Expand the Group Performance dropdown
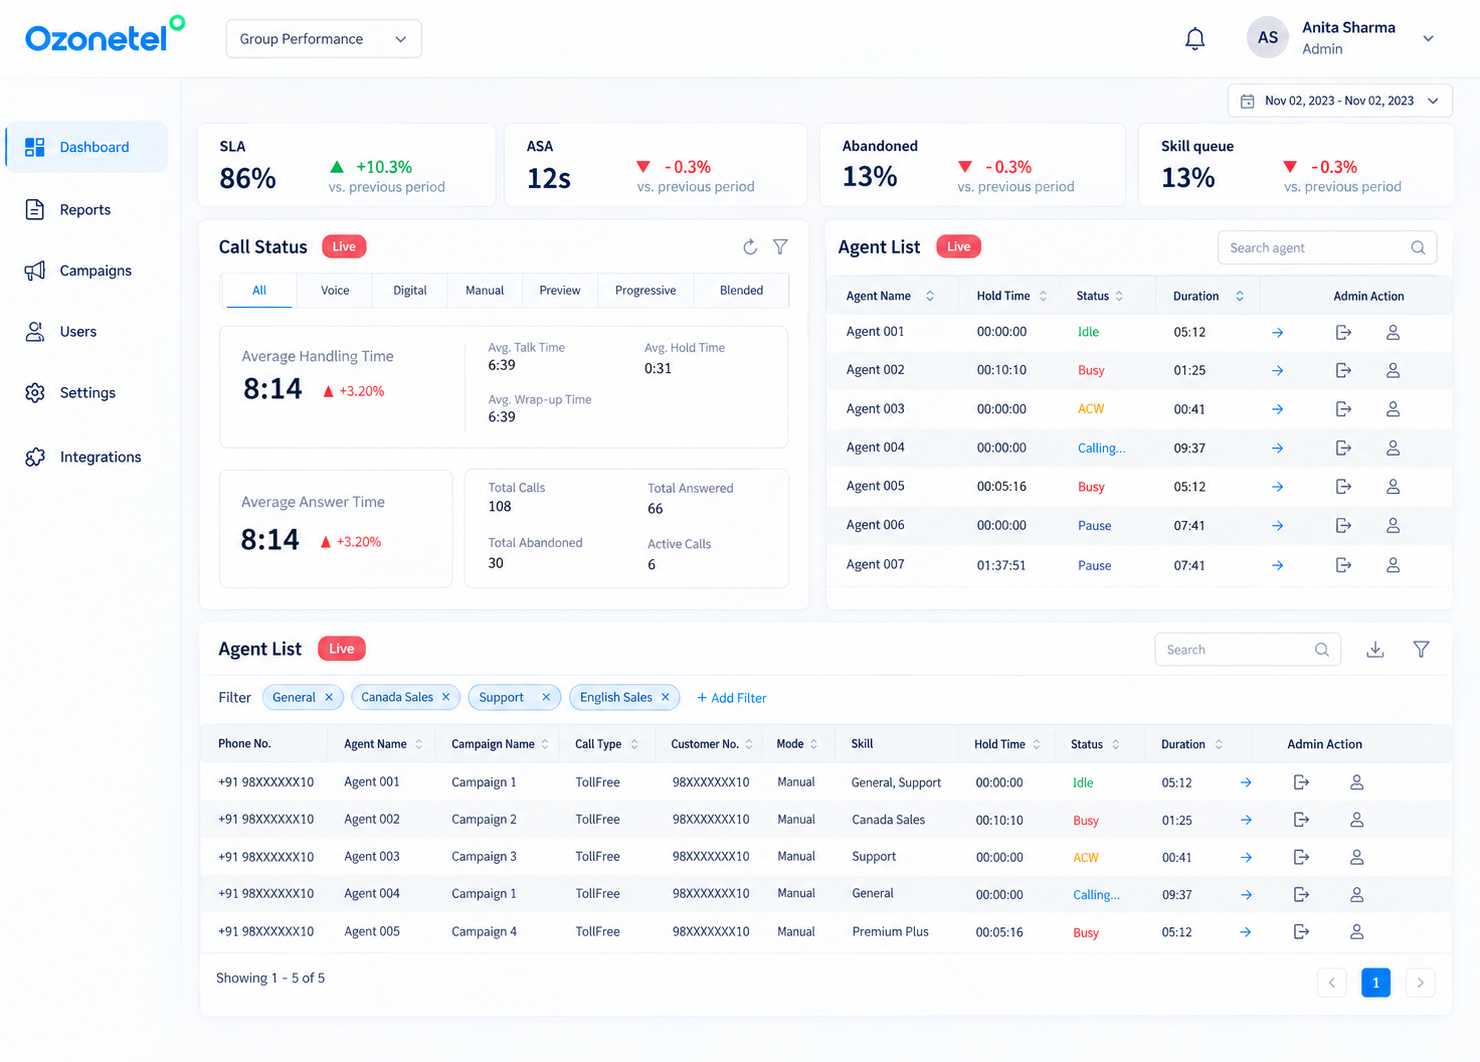The width and height of the screenshot is (1480, 1062). (x=324, y=39)
